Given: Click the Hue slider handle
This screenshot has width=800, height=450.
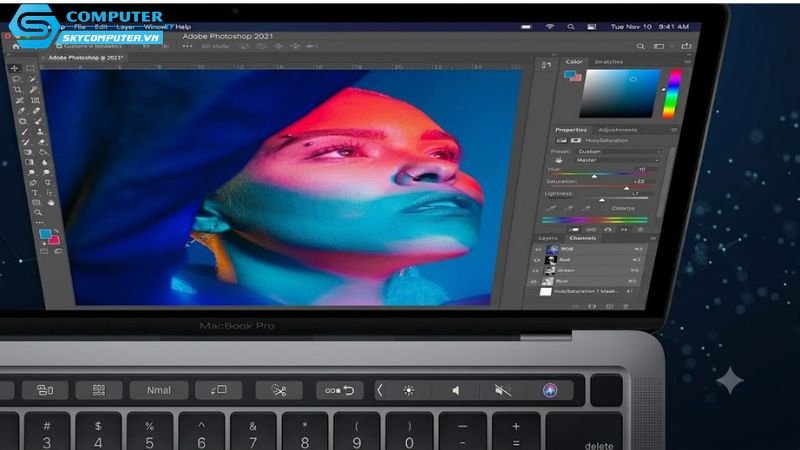Looking at the screenshot, I should click(x=594, y=177).
